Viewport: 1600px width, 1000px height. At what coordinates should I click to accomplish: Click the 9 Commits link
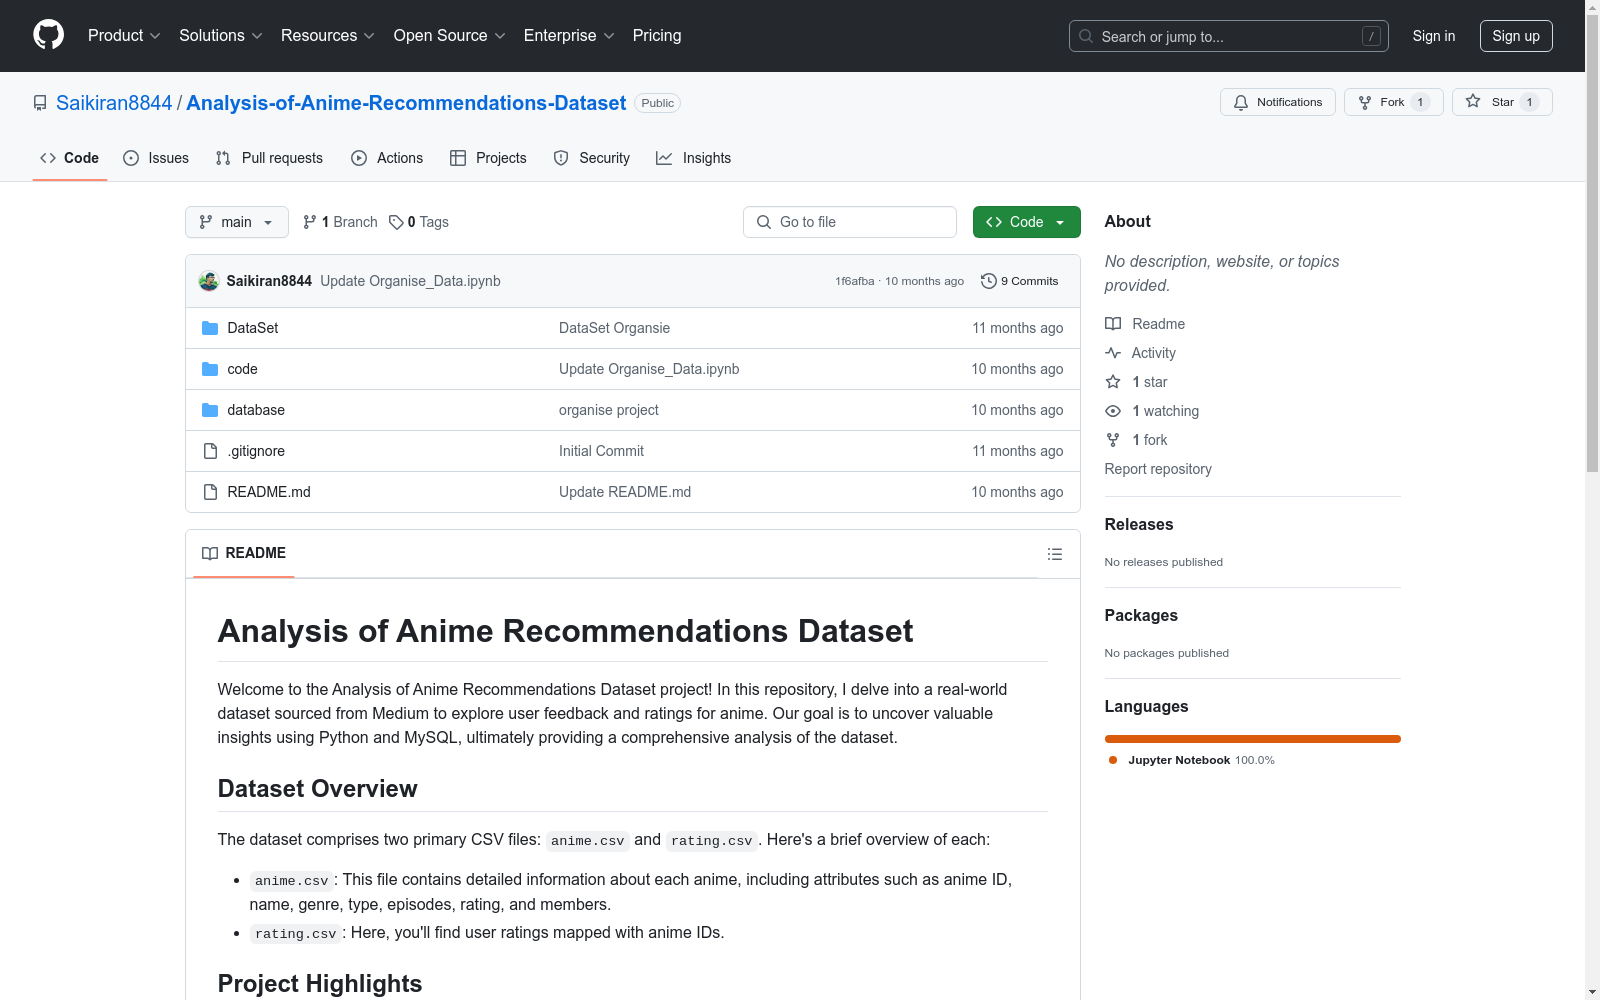(x=1020, y=281)
